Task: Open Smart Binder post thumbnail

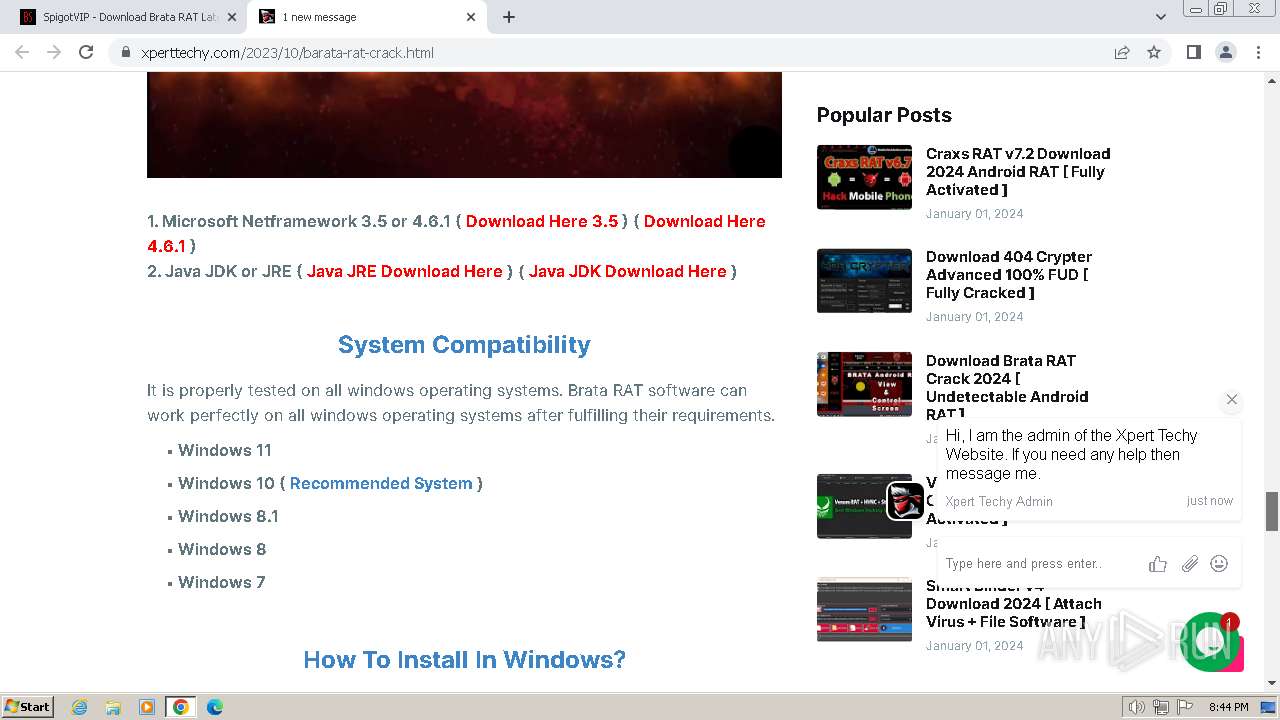Action: pyautogui.click(x=864, y=609)
